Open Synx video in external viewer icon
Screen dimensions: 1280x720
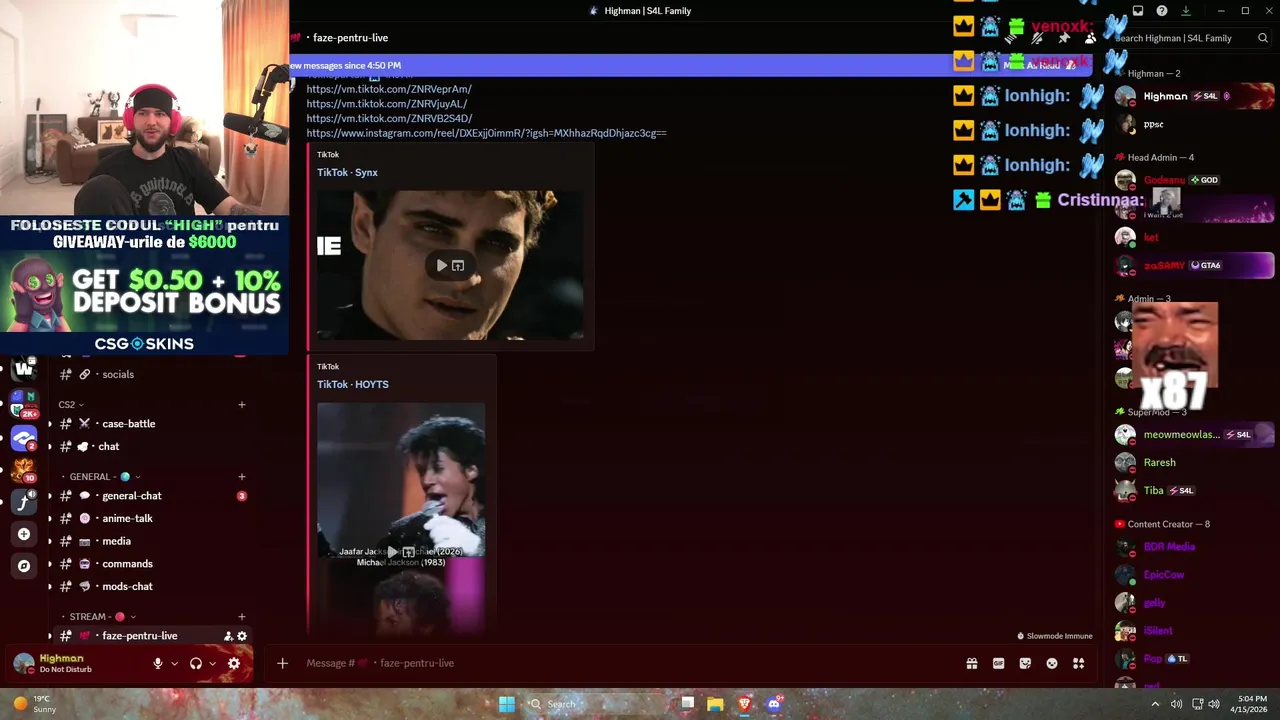point(458,265)
